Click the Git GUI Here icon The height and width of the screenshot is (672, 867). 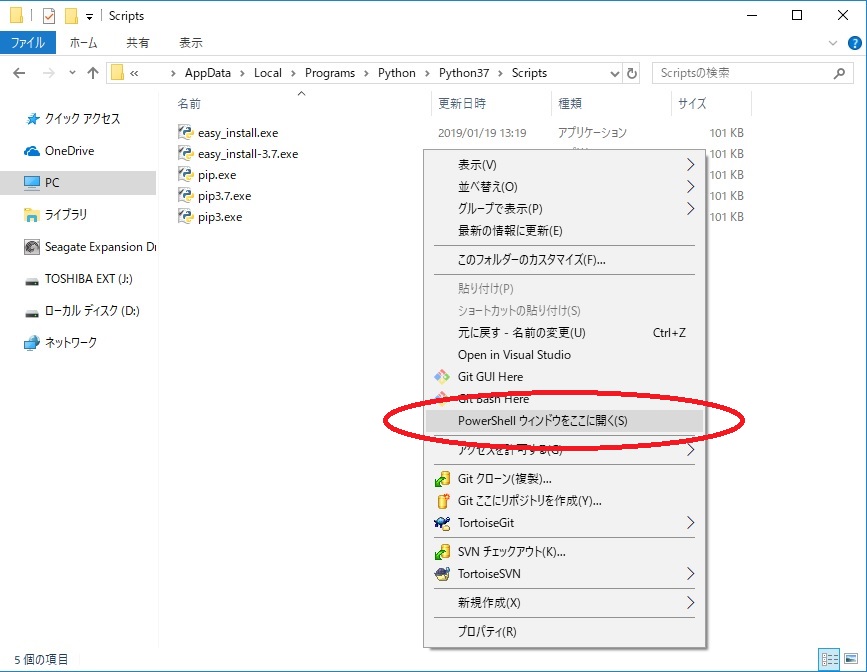coord(442,377)
